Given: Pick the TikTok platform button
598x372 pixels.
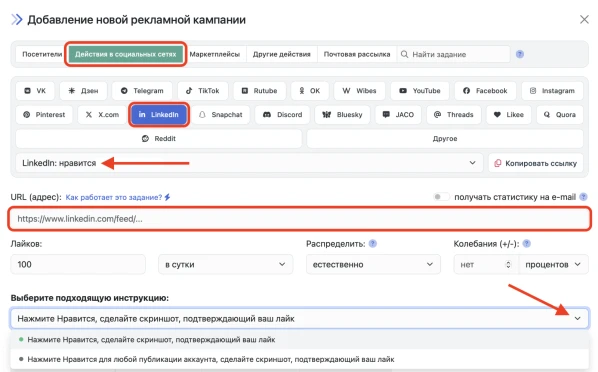Looking at the screenshot, I should (x=203, y=91).
